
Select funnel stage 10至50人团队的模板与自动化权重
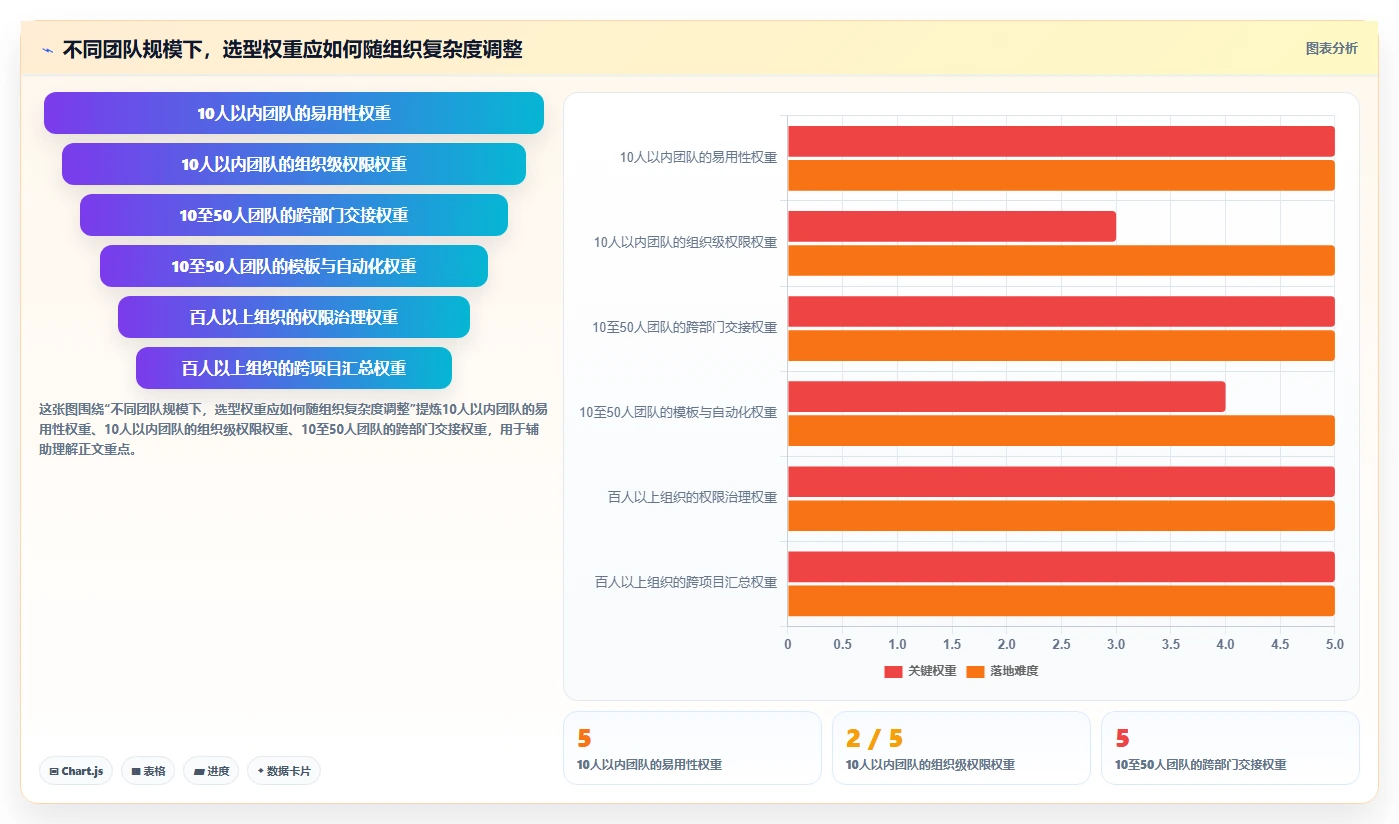pos(294,266)
